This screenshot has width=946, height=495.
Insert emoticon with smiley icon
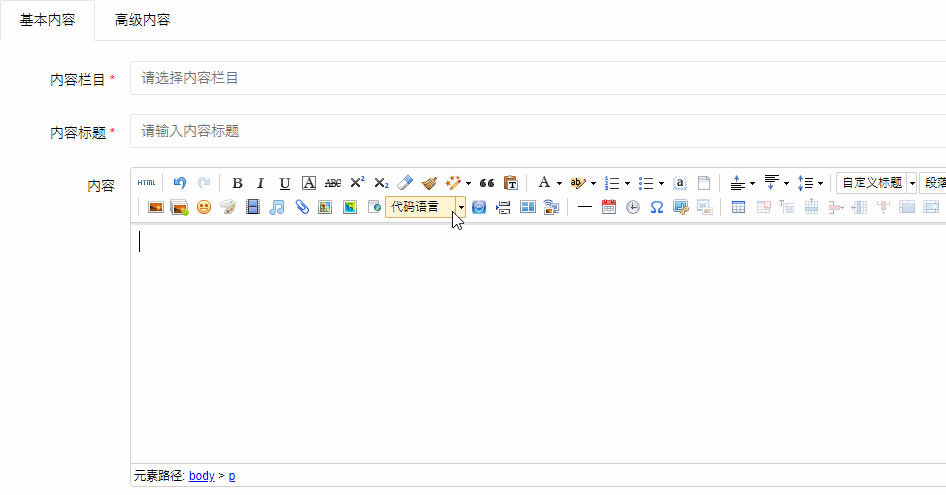point(204,207)
